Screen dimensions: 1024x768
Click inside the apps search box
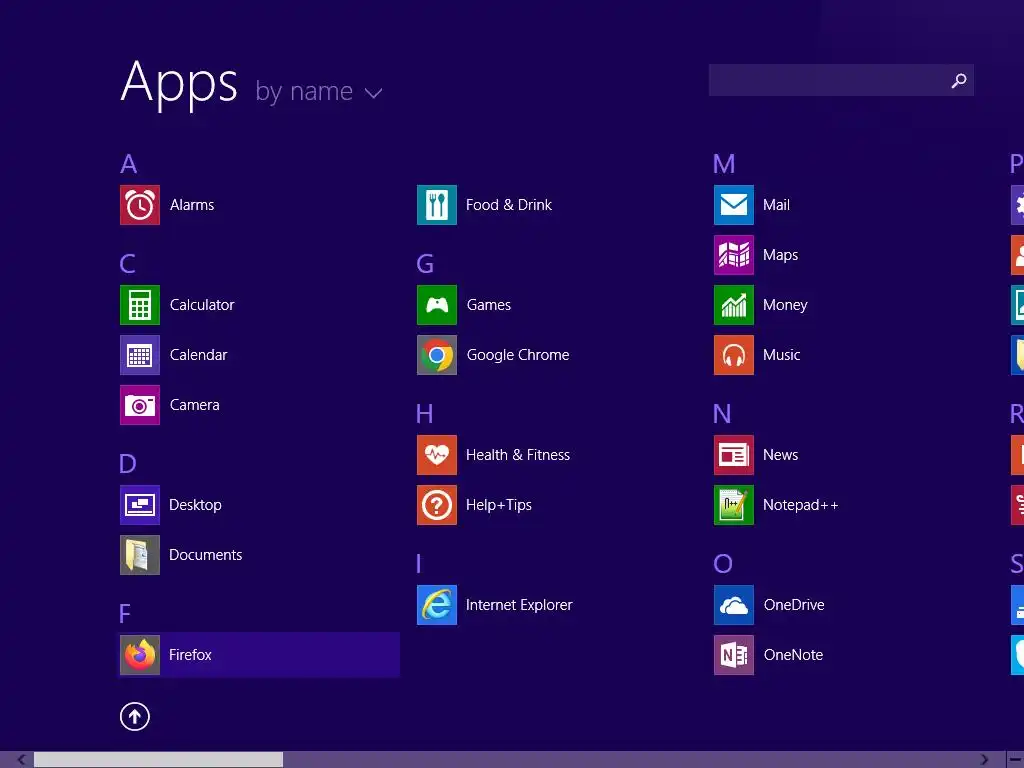coord(841,80)
